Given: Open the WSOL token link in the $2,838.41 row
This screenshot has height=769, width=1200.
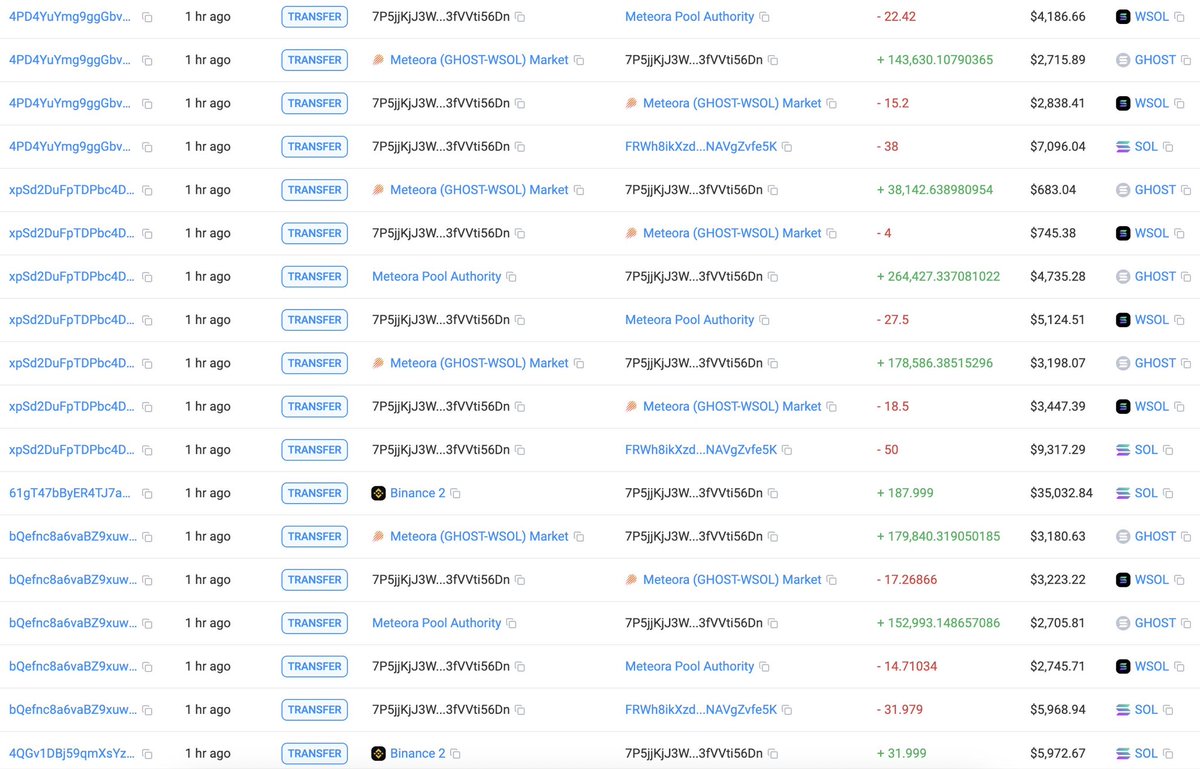Looking at the screenshot, I should coord(1152,103).
